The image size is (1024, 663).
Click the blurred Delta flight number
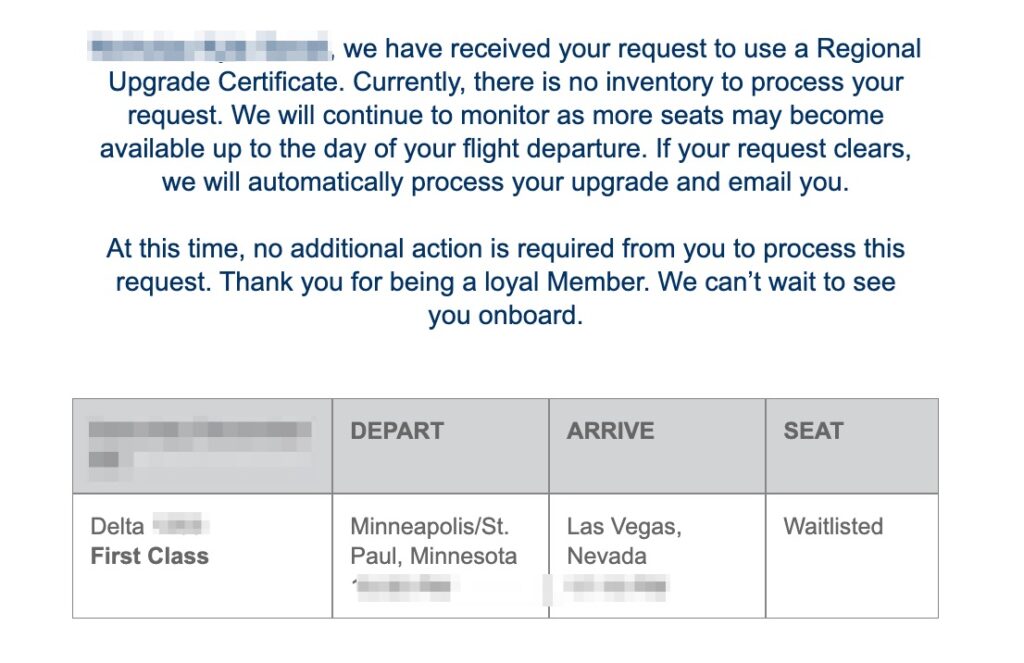pyautogui.click(x=181, y=525)
